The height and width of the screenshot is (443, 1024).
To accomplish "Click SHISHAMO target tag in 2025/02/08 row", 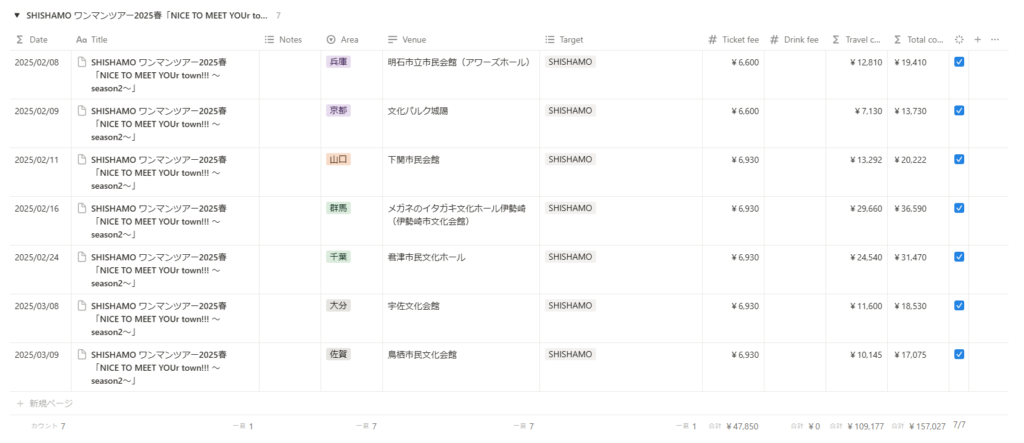I will point(570,62).
